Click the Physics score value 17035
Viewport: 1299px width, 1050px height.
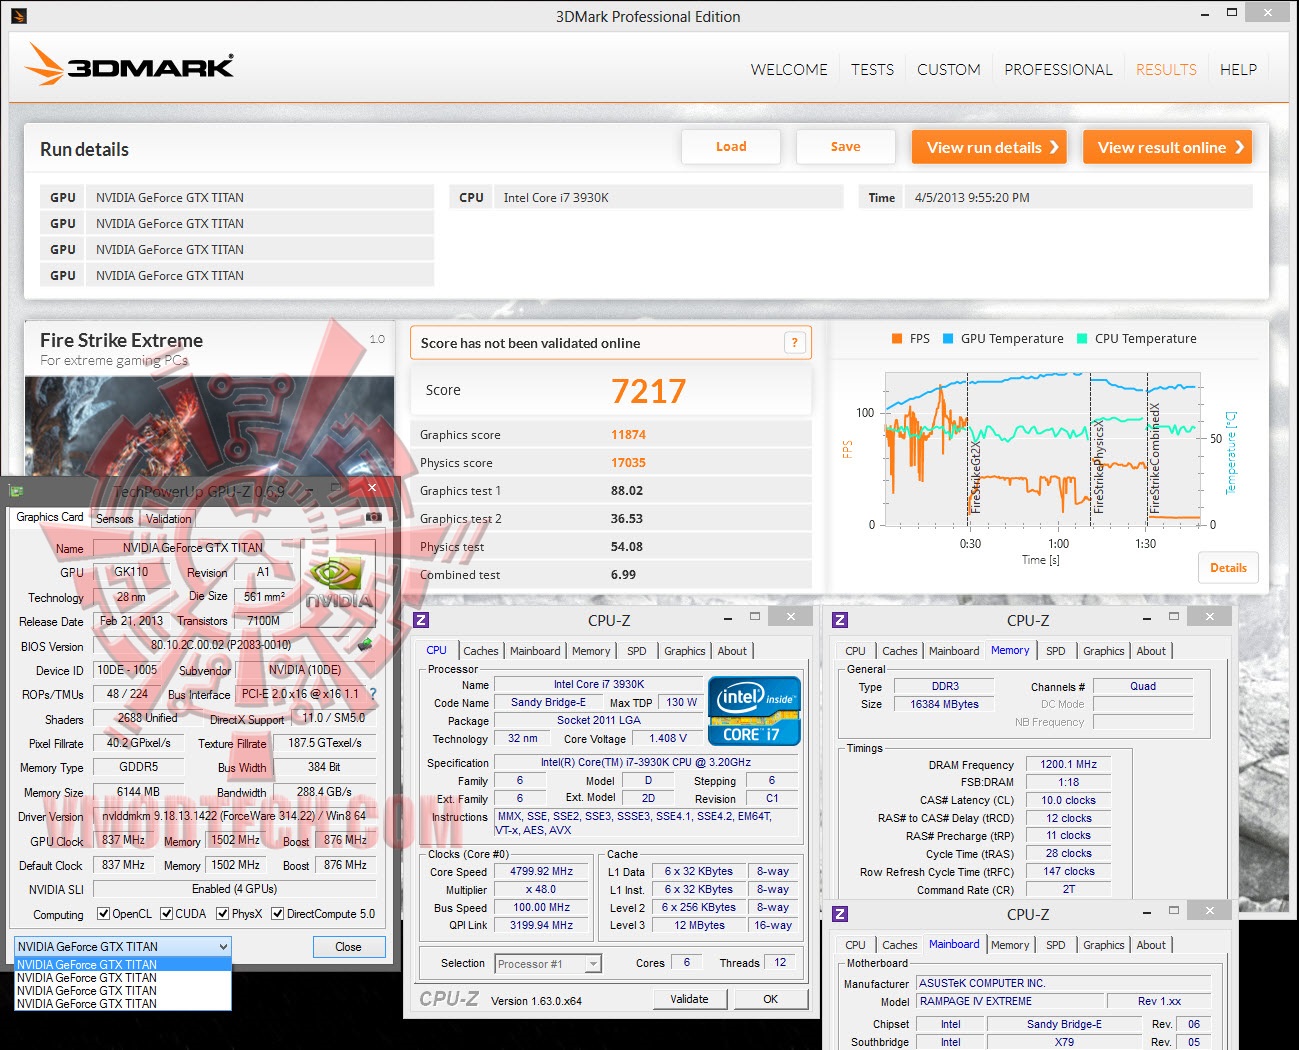click(x=628, y=463)
